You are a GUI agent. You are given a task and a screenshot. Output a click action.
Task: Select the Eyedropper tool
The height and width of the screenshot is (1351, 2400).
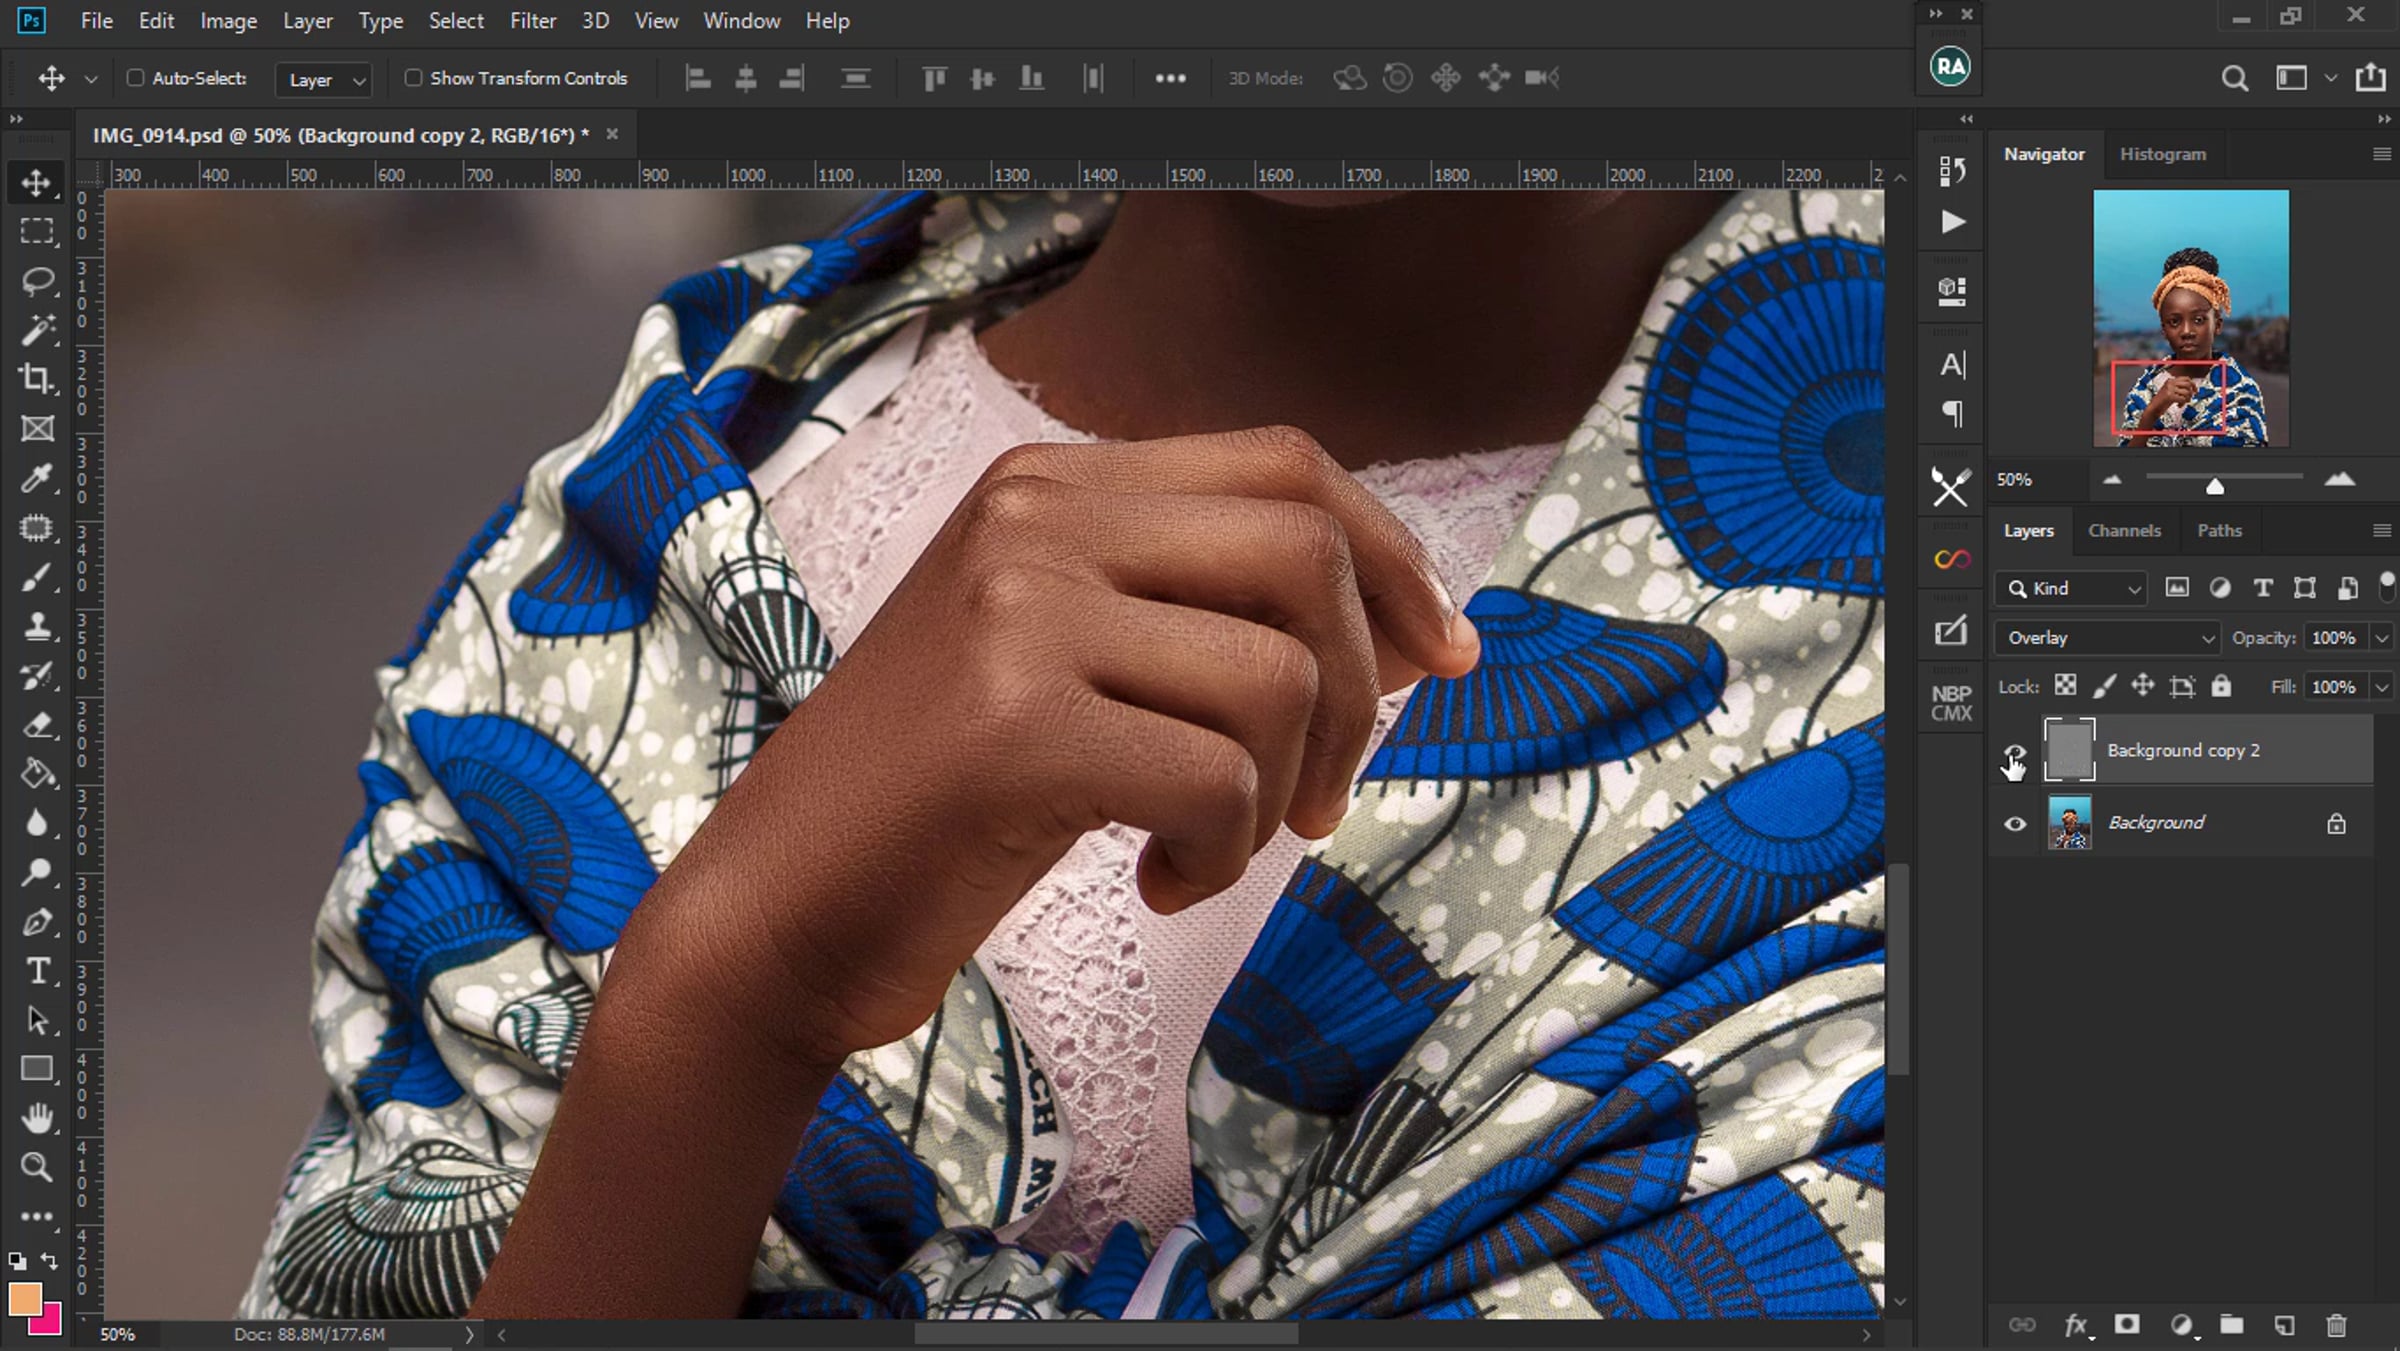pyautogui.click(x=37, y=478)
